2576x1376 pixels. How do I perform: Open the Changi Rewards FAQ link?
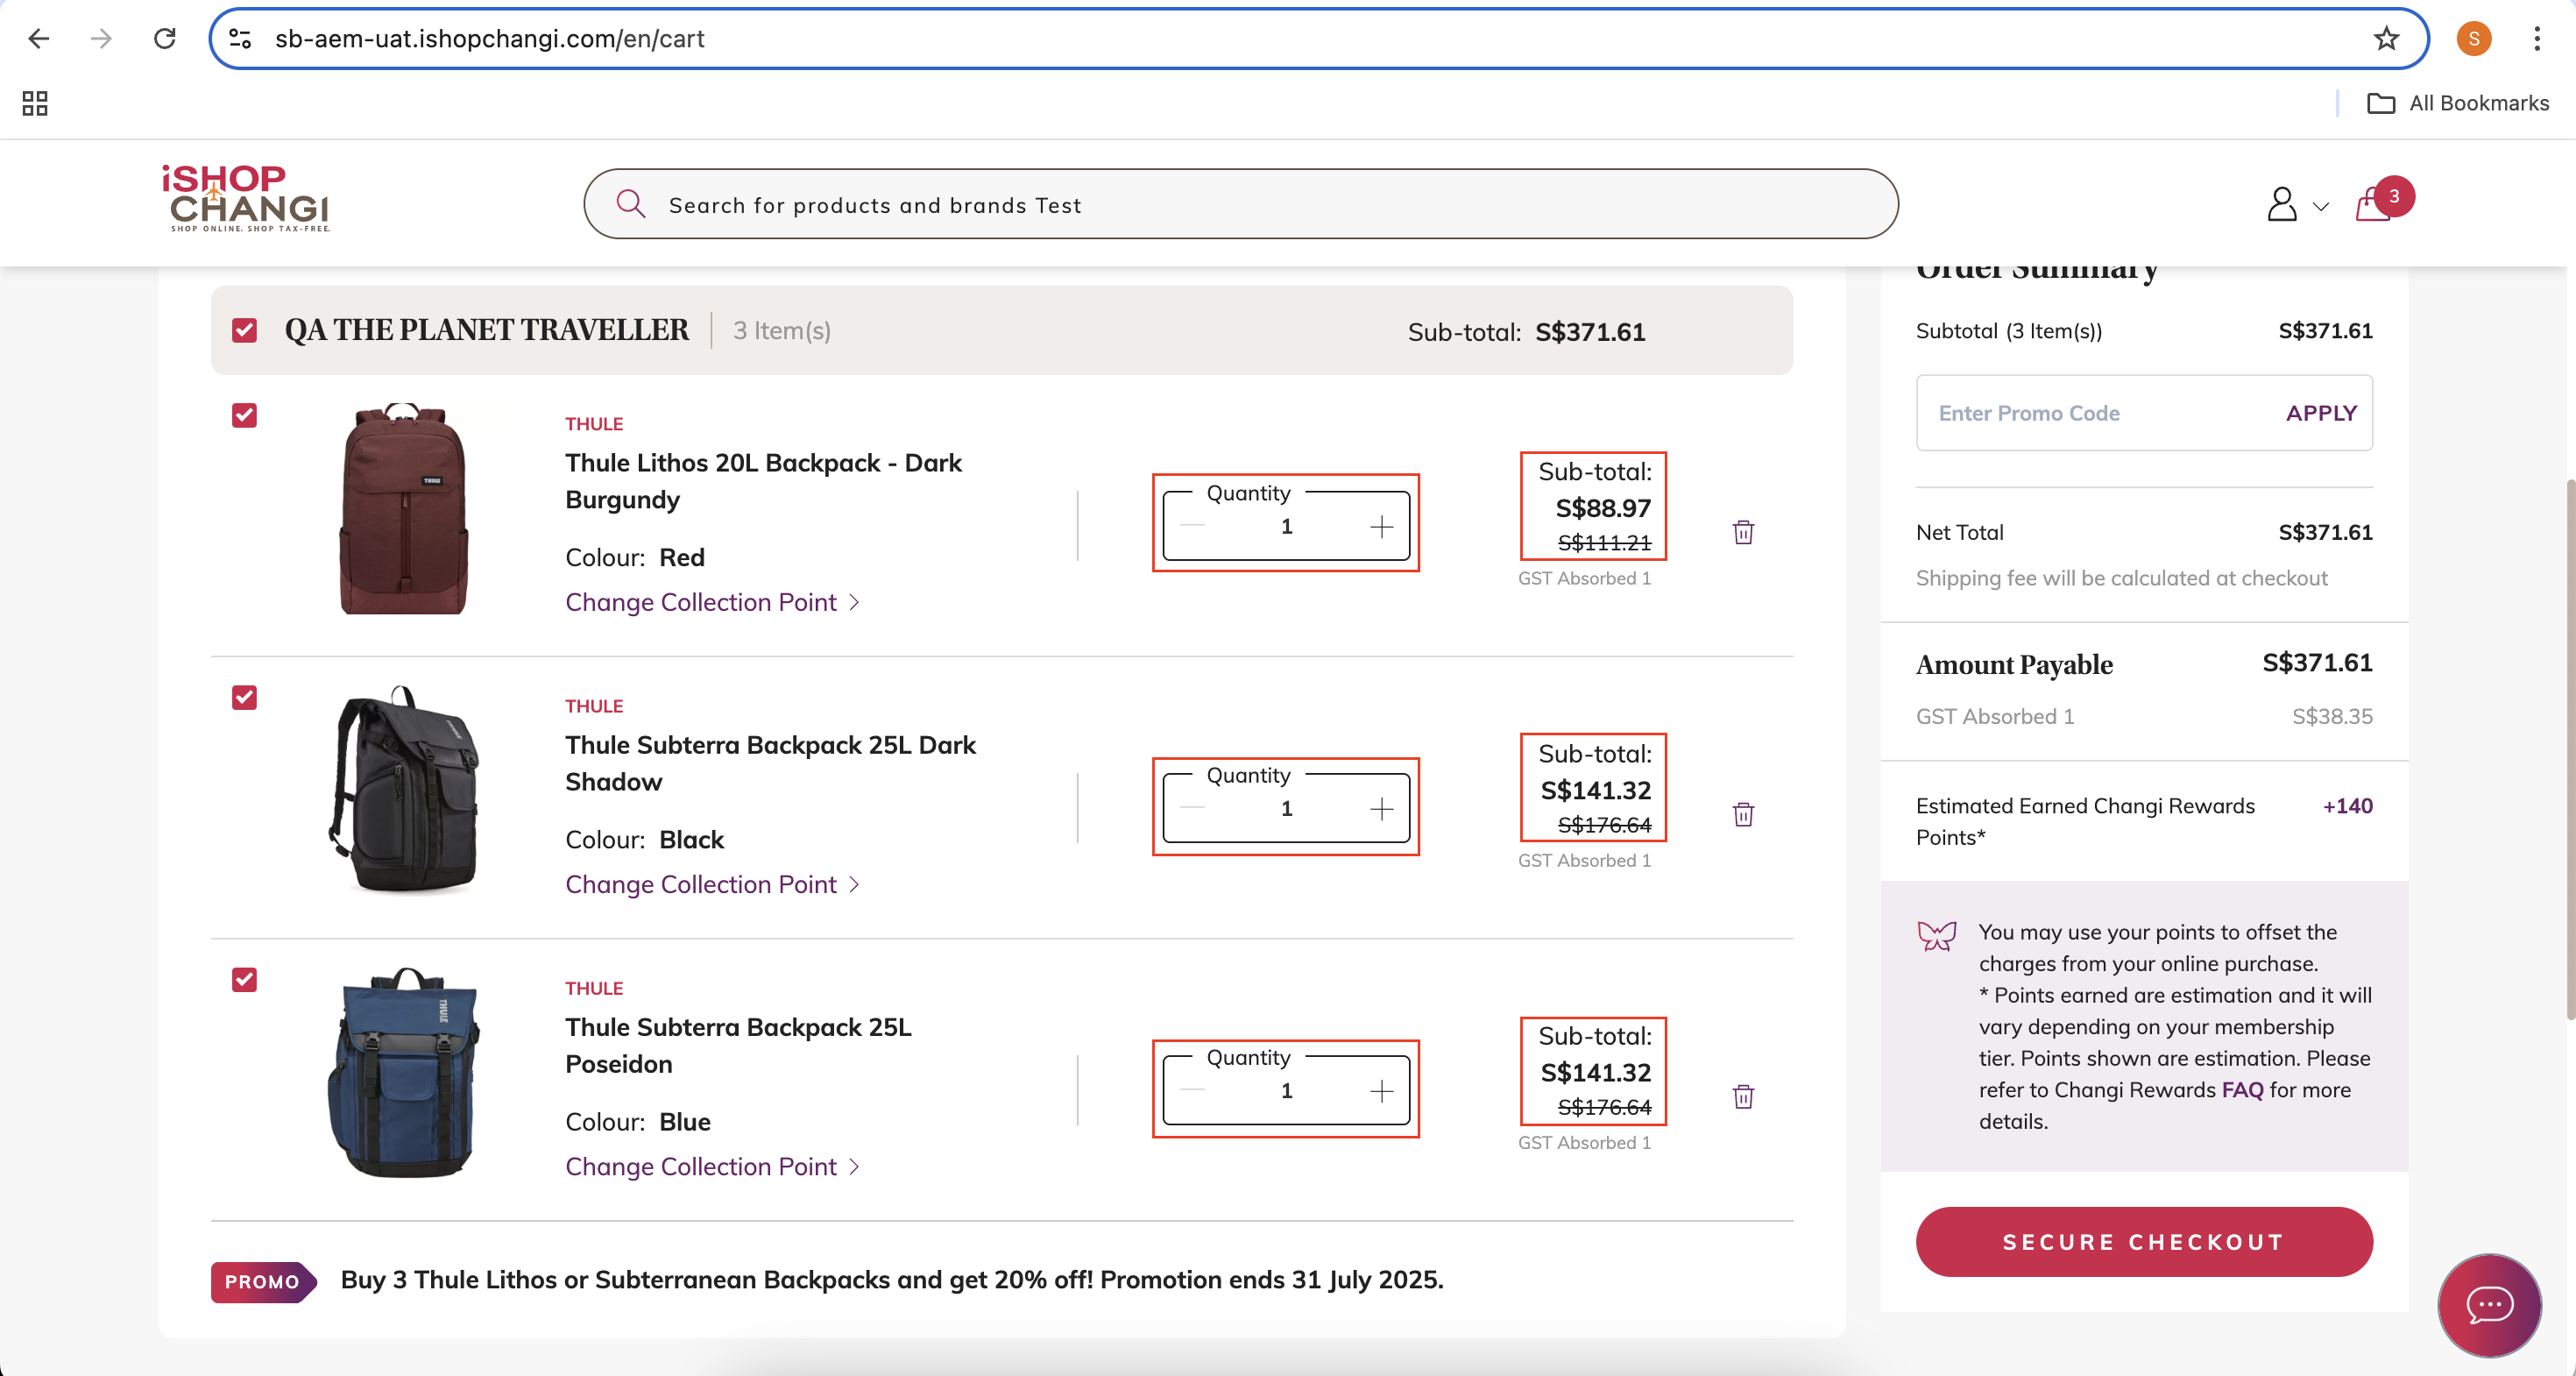(2242, 1089)
